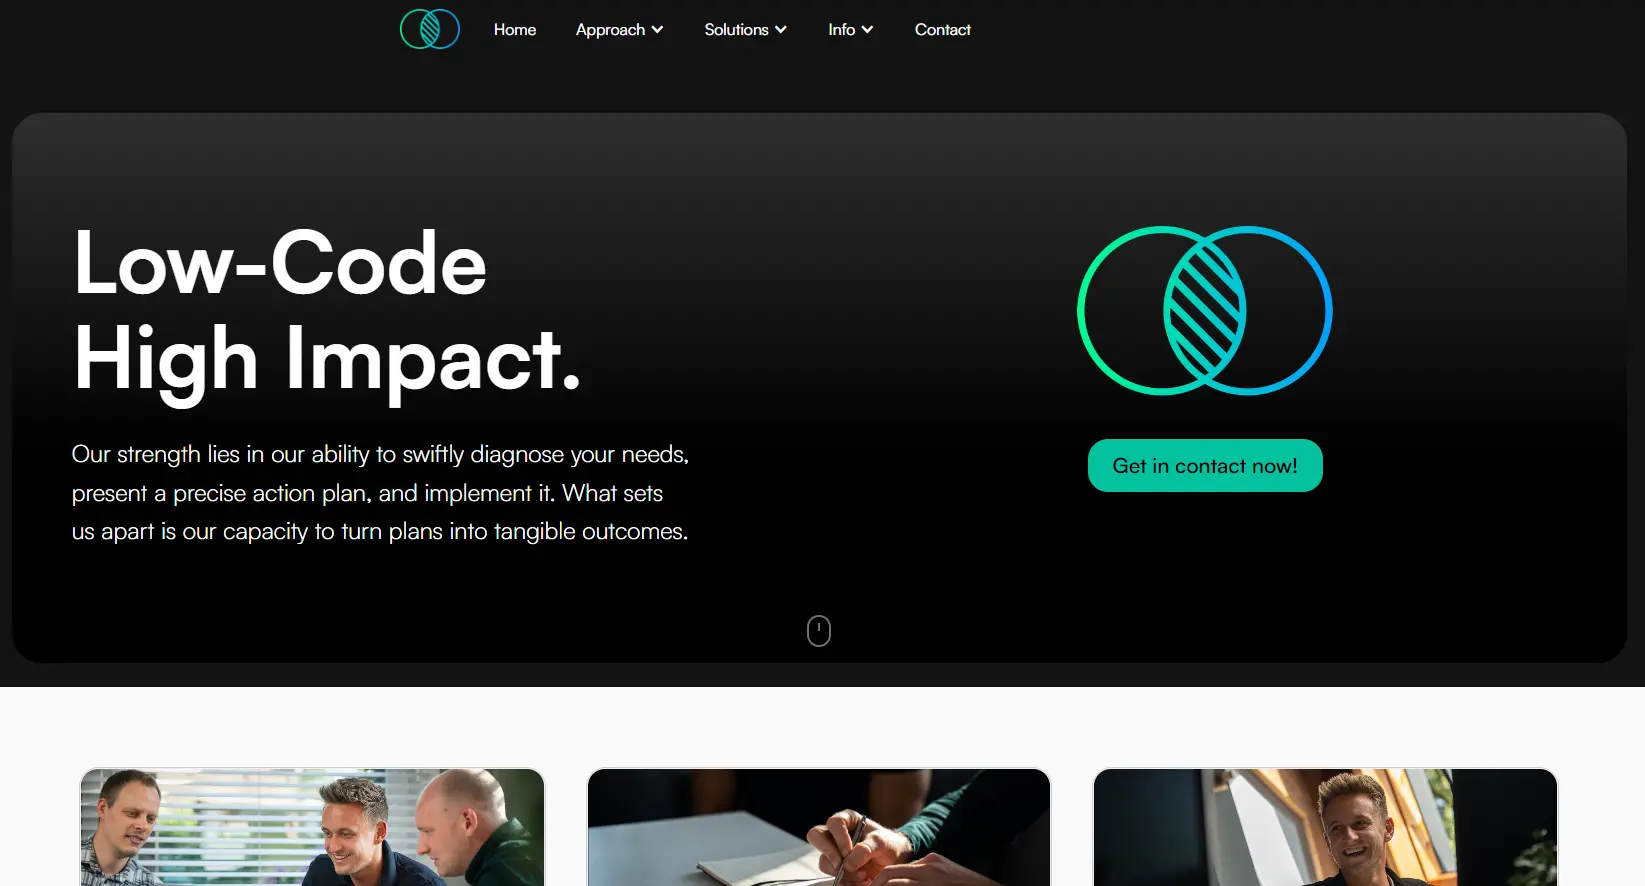Click the large overlapping-circles hero logo

pos(1205,310)
